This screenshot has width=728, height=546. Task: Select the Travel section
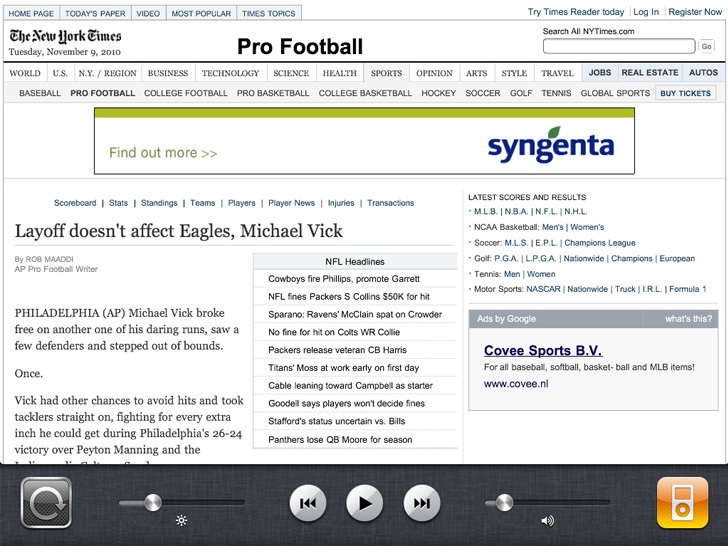(557, 73)
